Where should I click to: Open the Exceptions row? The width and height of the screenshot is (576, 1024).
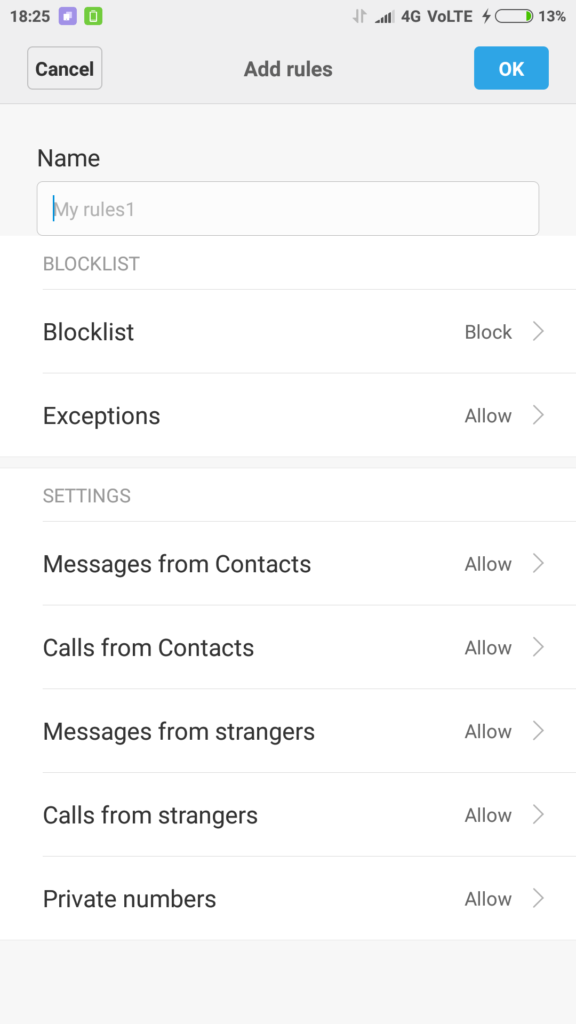pyautogui.click(x=288, y=415)
